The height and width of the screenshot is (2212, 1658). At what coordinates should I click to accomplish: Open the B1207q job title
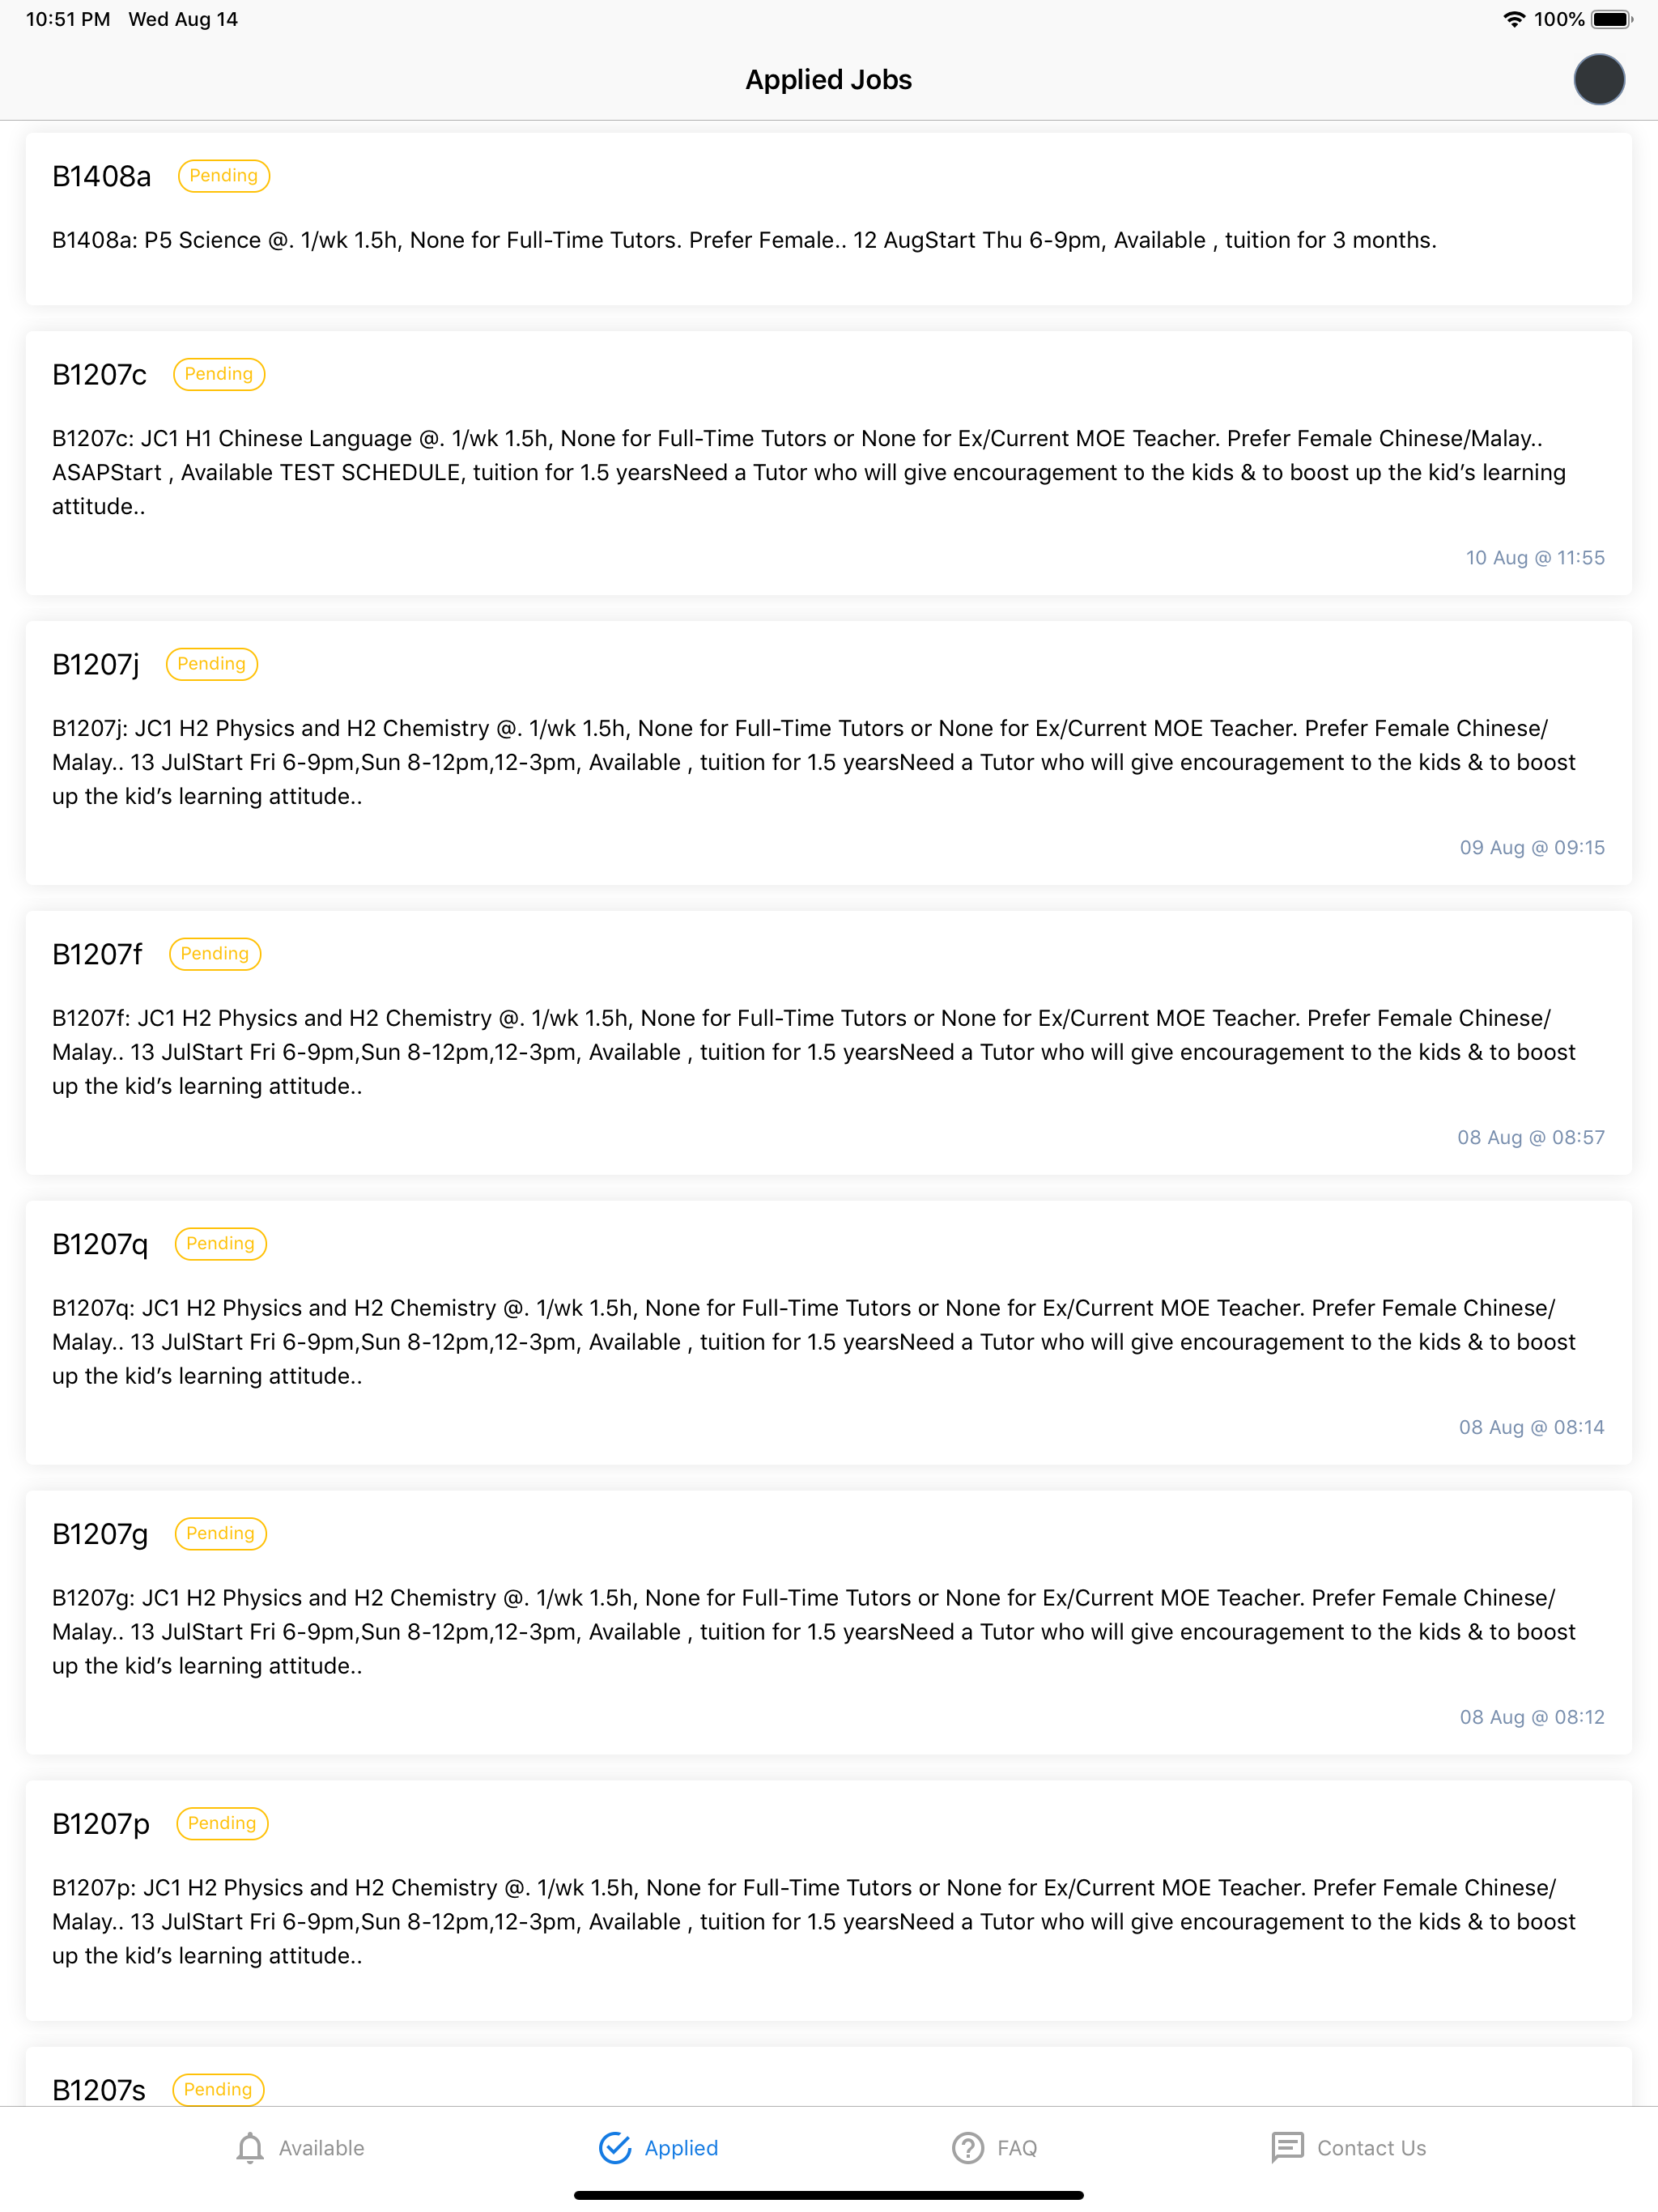(x=100, y=1244)
